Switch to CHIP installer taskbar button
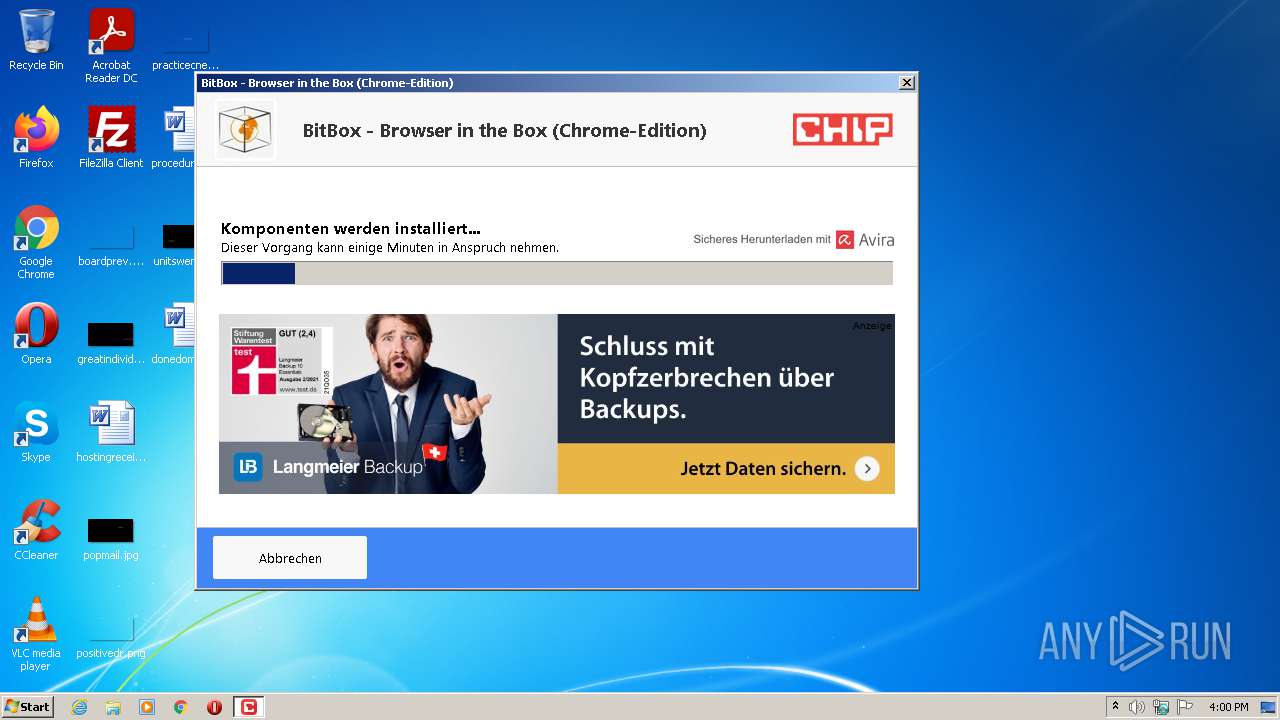The image size is (1280, 720). (249, 707)
